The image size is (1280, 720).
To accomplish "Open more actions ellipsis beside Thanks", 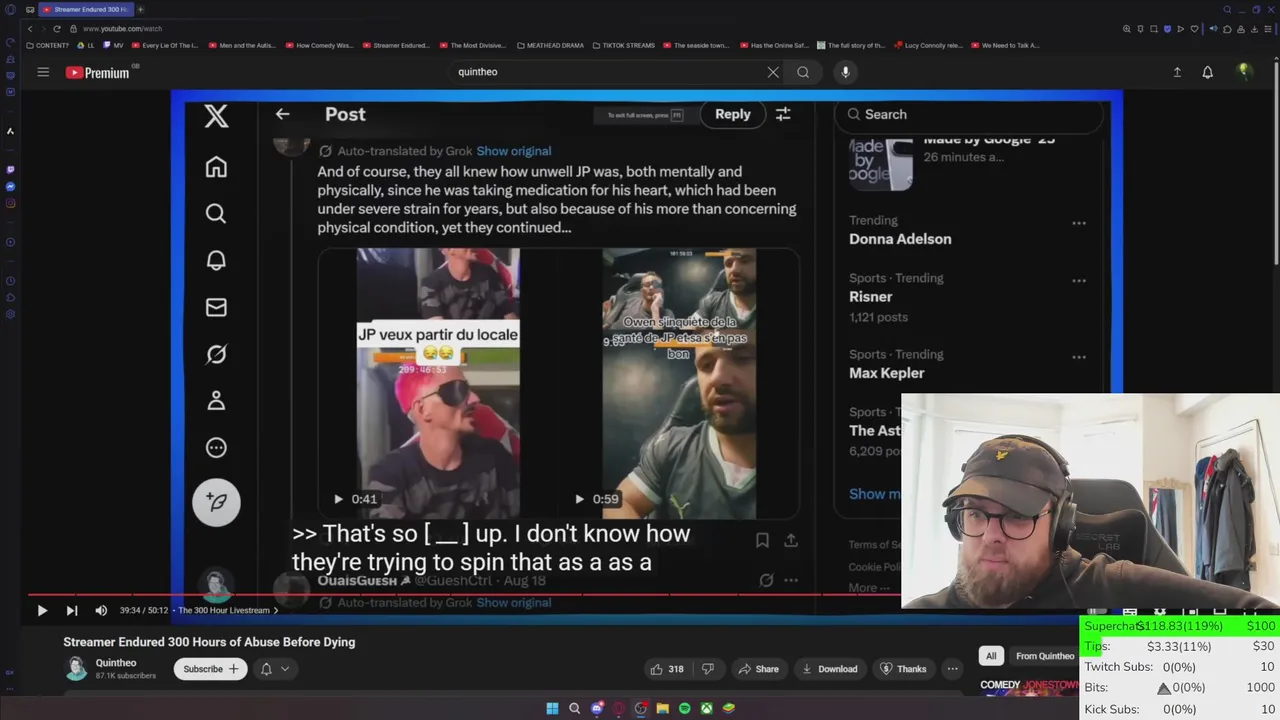I will pos(953,669).
